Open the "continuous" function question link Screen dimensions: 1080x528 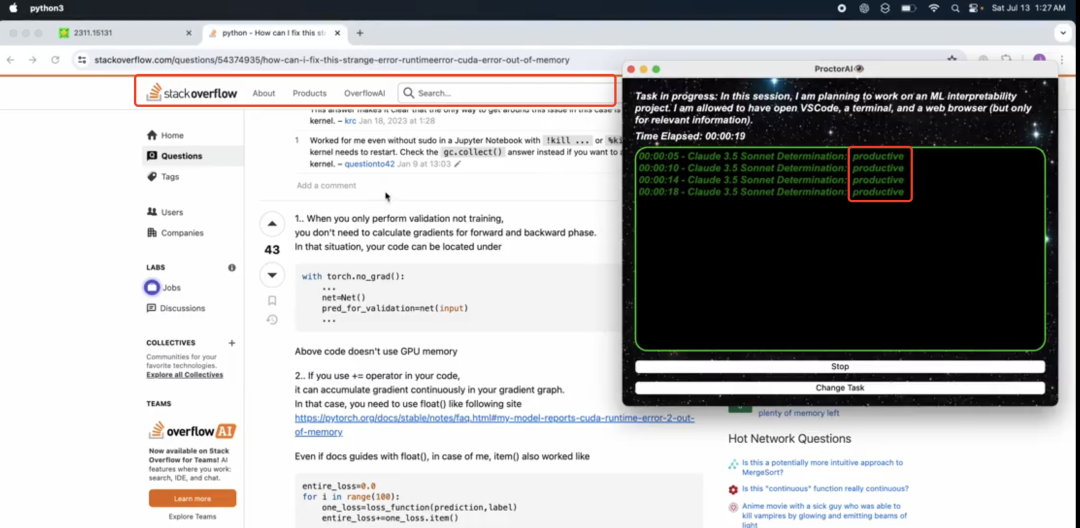click(825, 489)
